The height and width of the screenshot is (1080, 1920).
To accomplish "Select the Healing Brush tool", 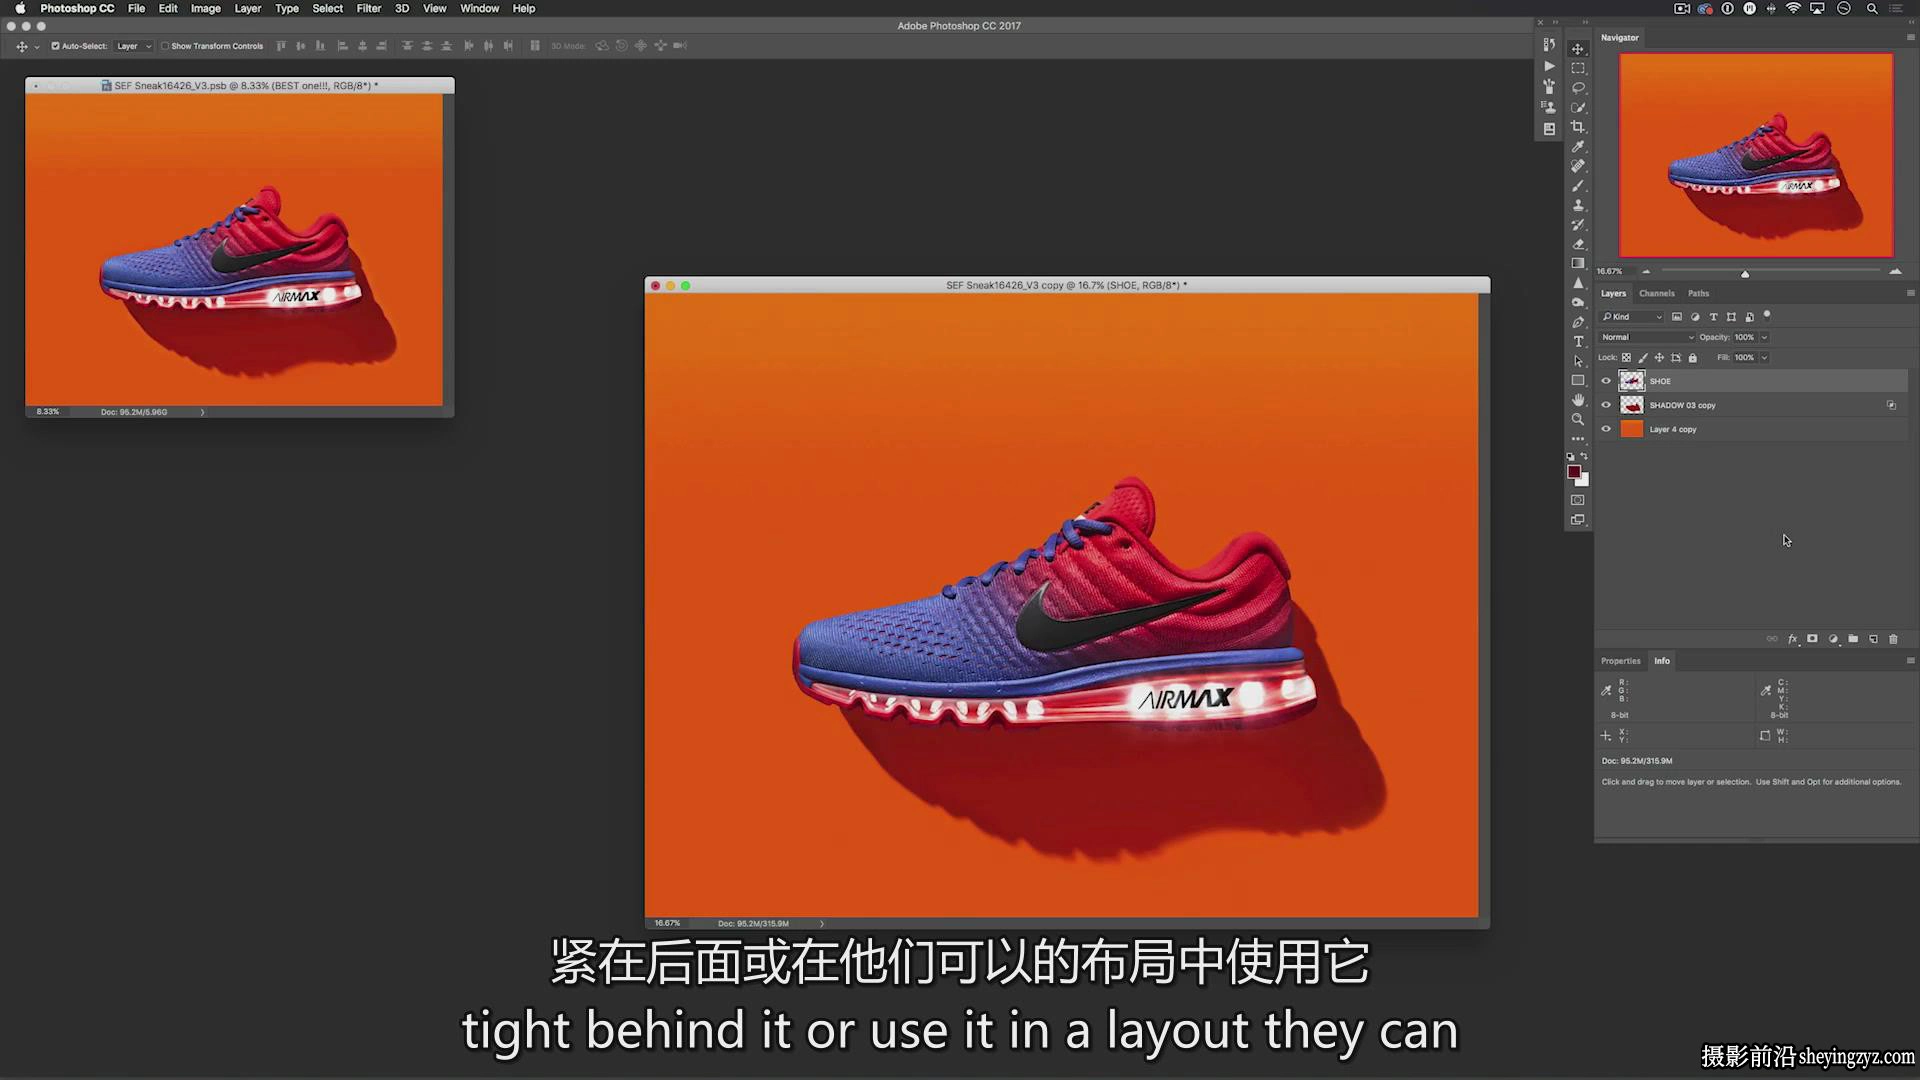I will pyautogui.click(x=1578, y=166).
